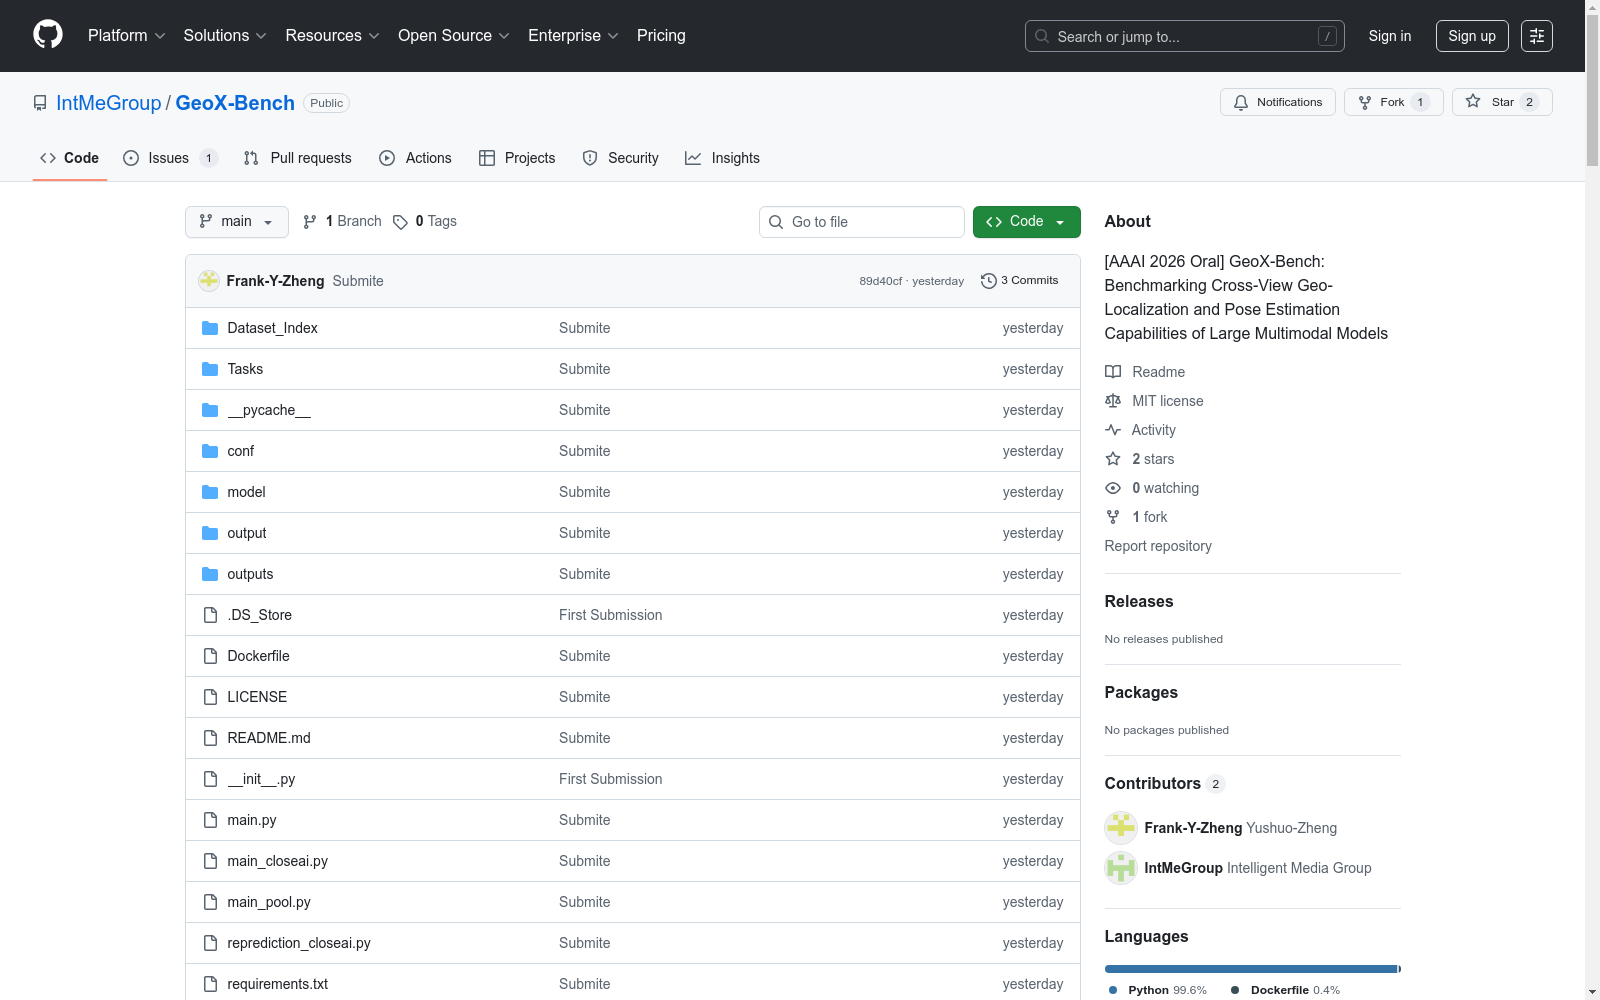Expand the Solutions menu
This screenshot has width=1600, height=1000.
pyautogui.click(x=225, y=36)
